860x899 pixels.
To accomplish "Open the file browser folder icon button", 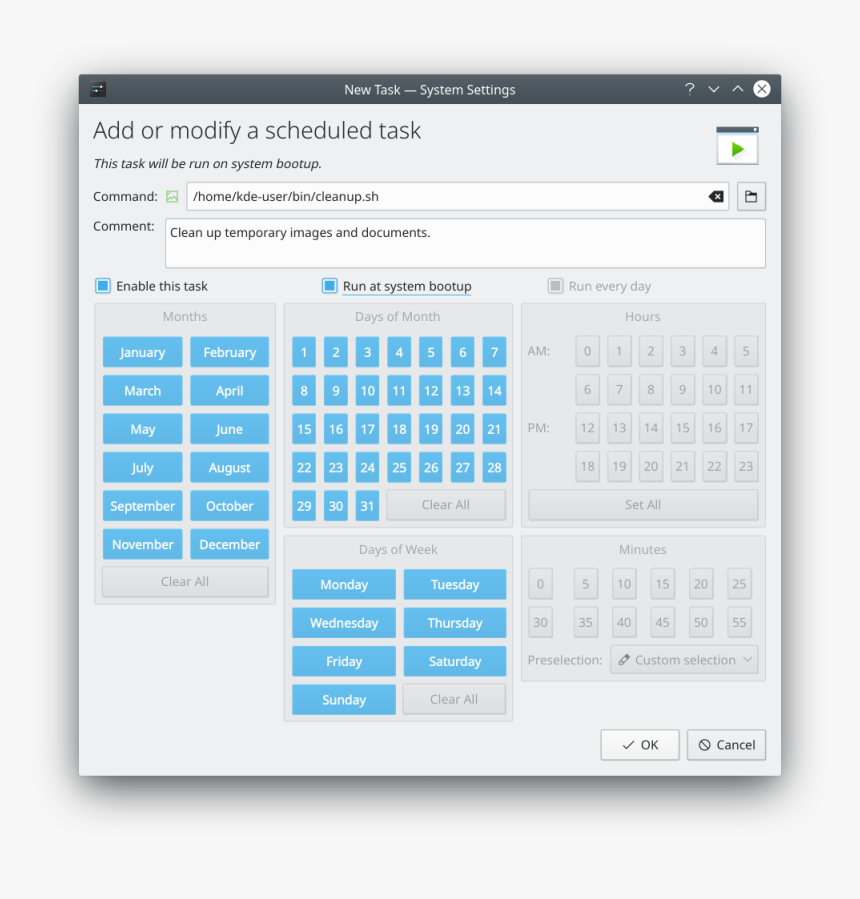I will (751, 197).
